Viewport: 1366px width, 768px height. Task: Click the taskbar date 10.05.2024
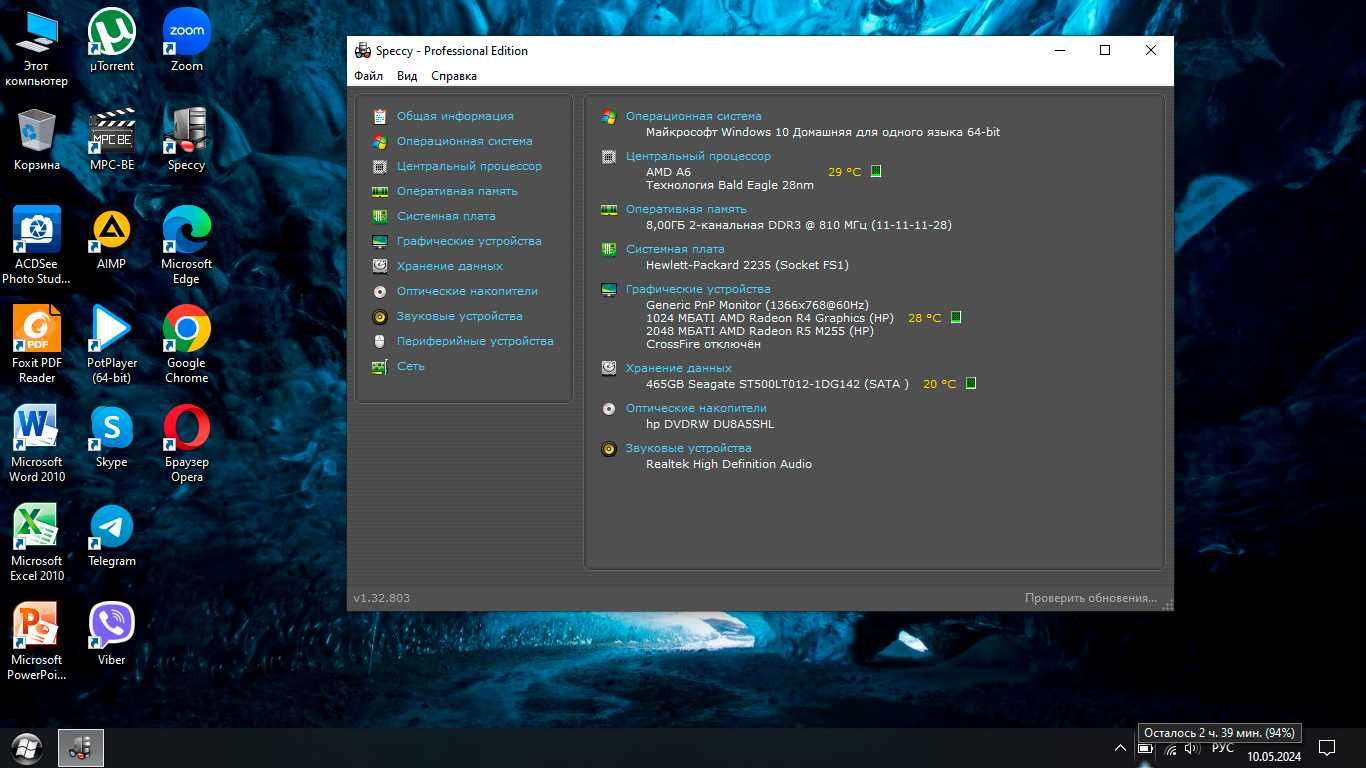click(x=1274, y=757)
